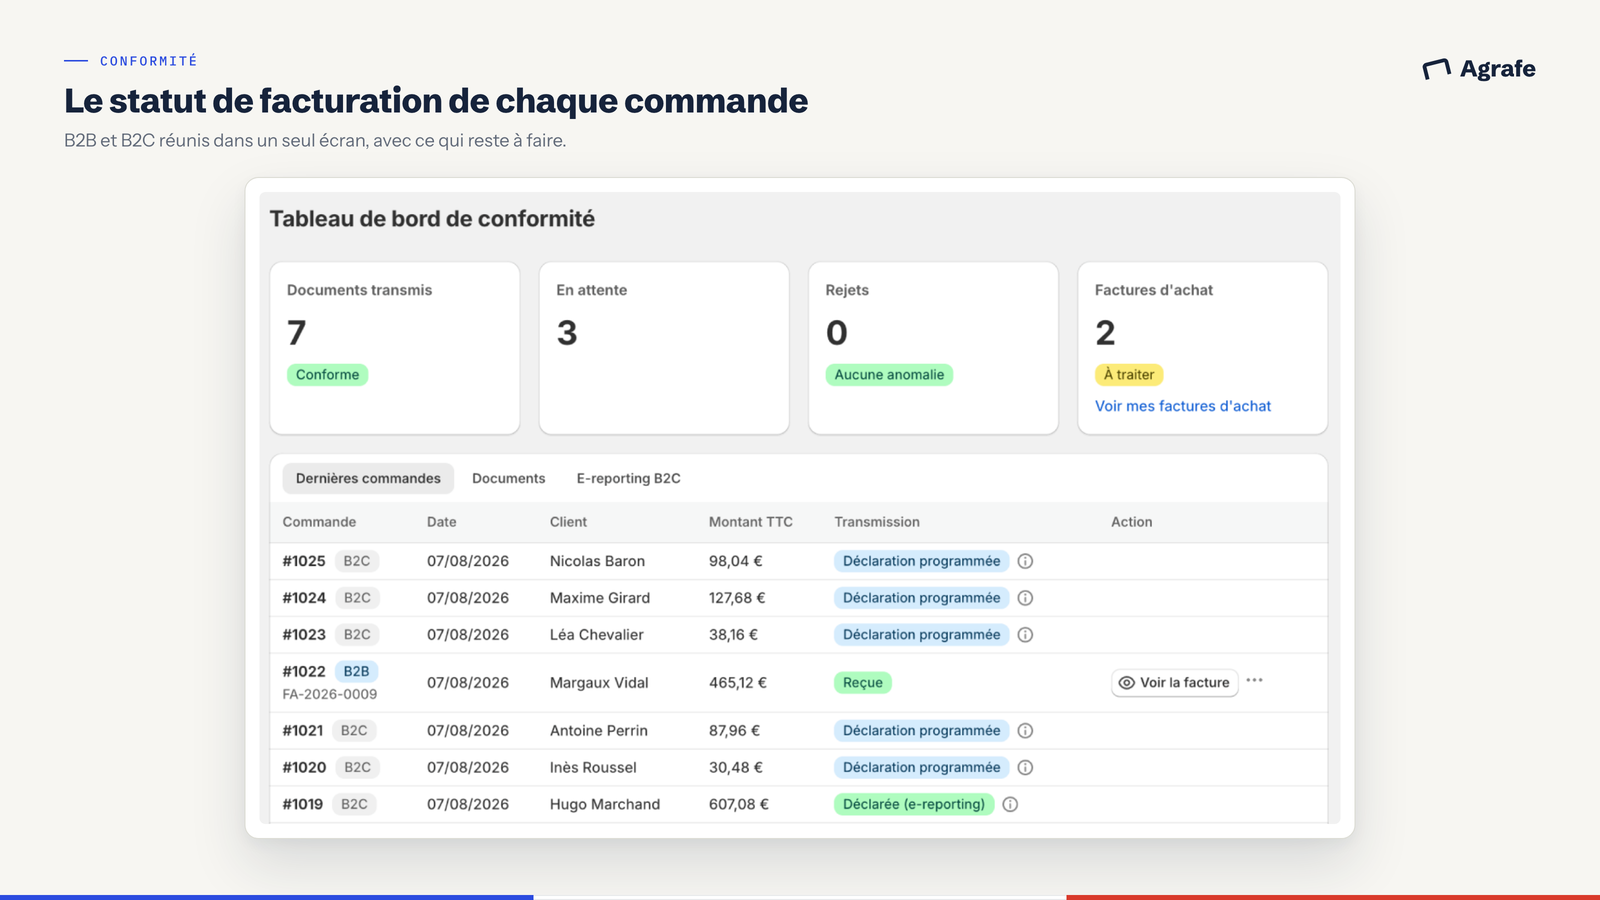1600x900 pixels.
Task: Click the À traiter yellow badge
Action: coord(1129,375)
